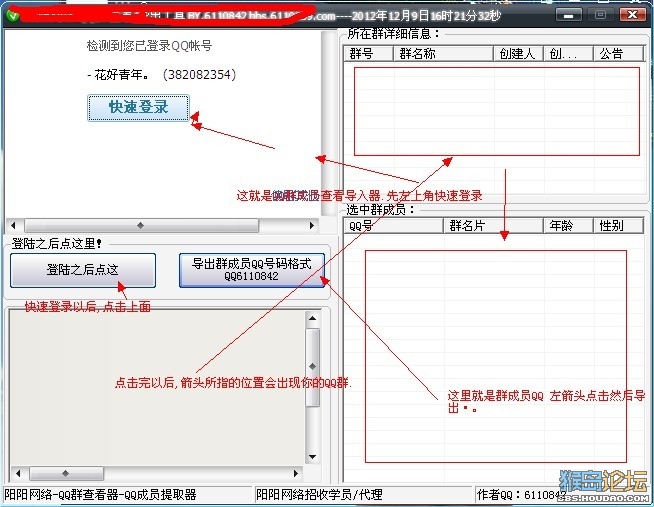The width and height of the screenshot is (654, 507).
Task: Click left arrow of log box horizontal scrollbar
Action: pyautogui.click(x=18, y=474)
